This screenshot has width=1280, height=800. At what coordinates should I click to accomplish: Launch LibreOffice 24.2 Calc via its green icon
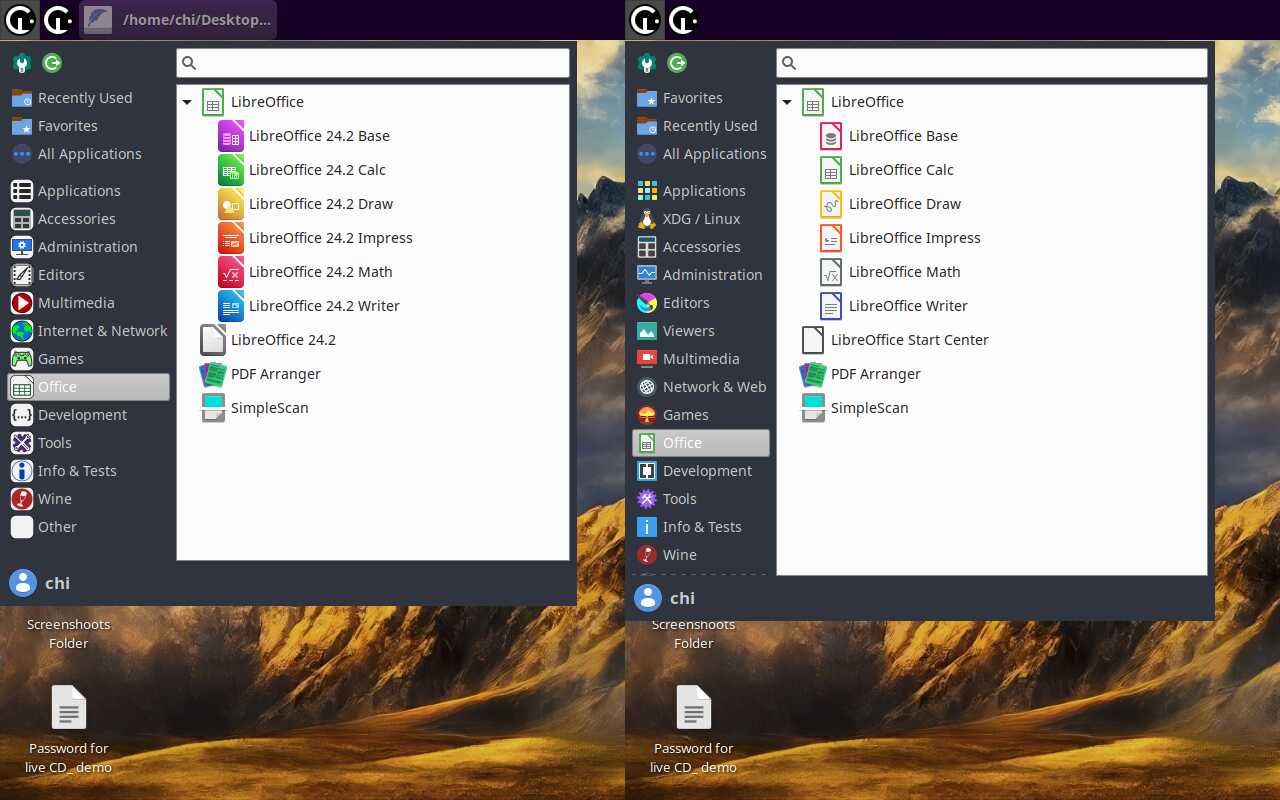pyautogui.click(x=231, y=170)
